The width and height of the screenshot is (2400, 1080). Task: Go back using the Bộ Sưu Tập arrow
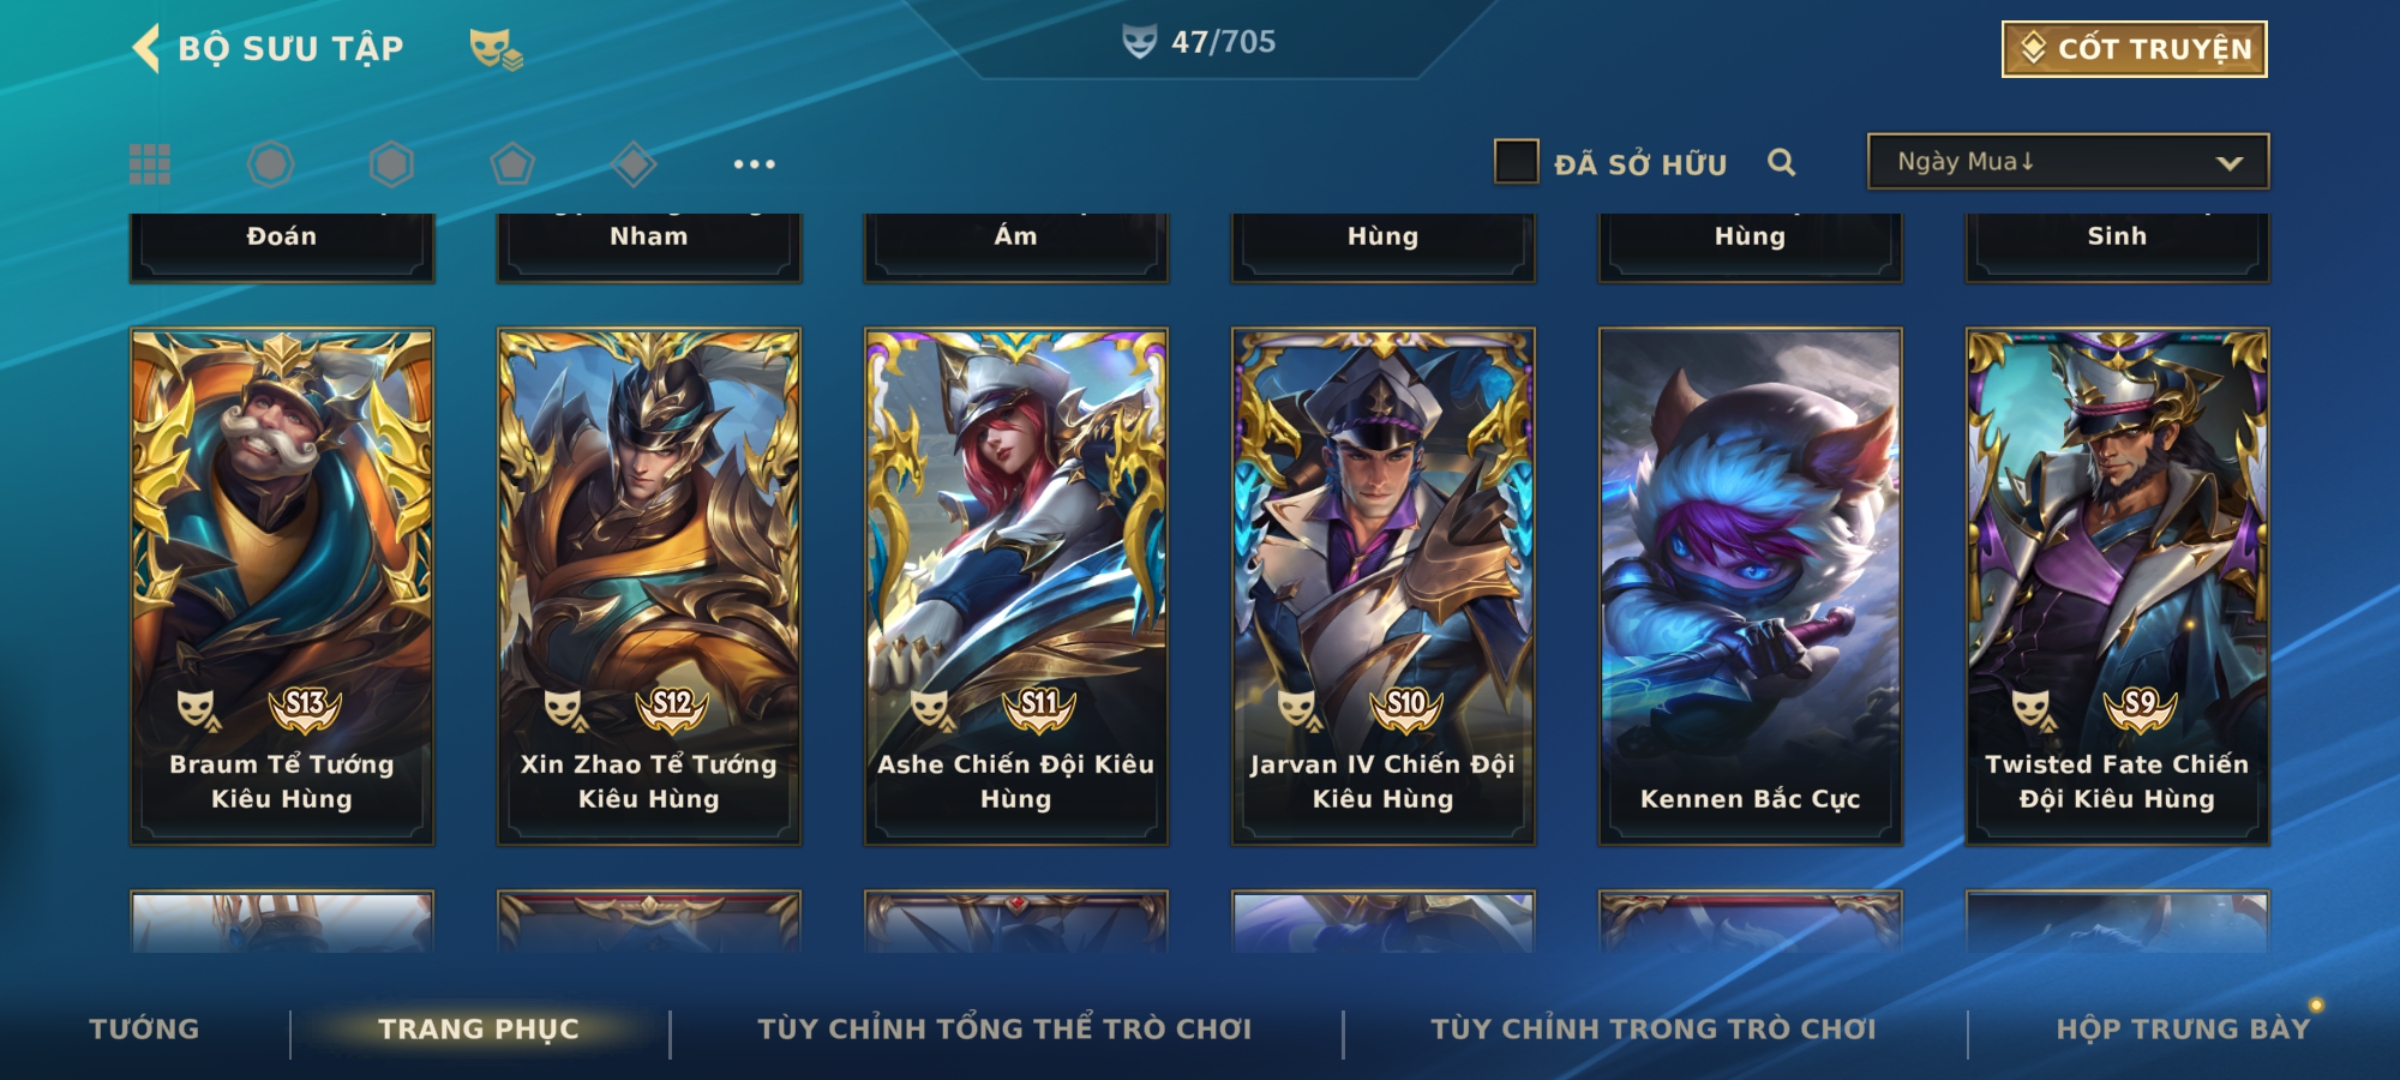[x=146, y=48]
